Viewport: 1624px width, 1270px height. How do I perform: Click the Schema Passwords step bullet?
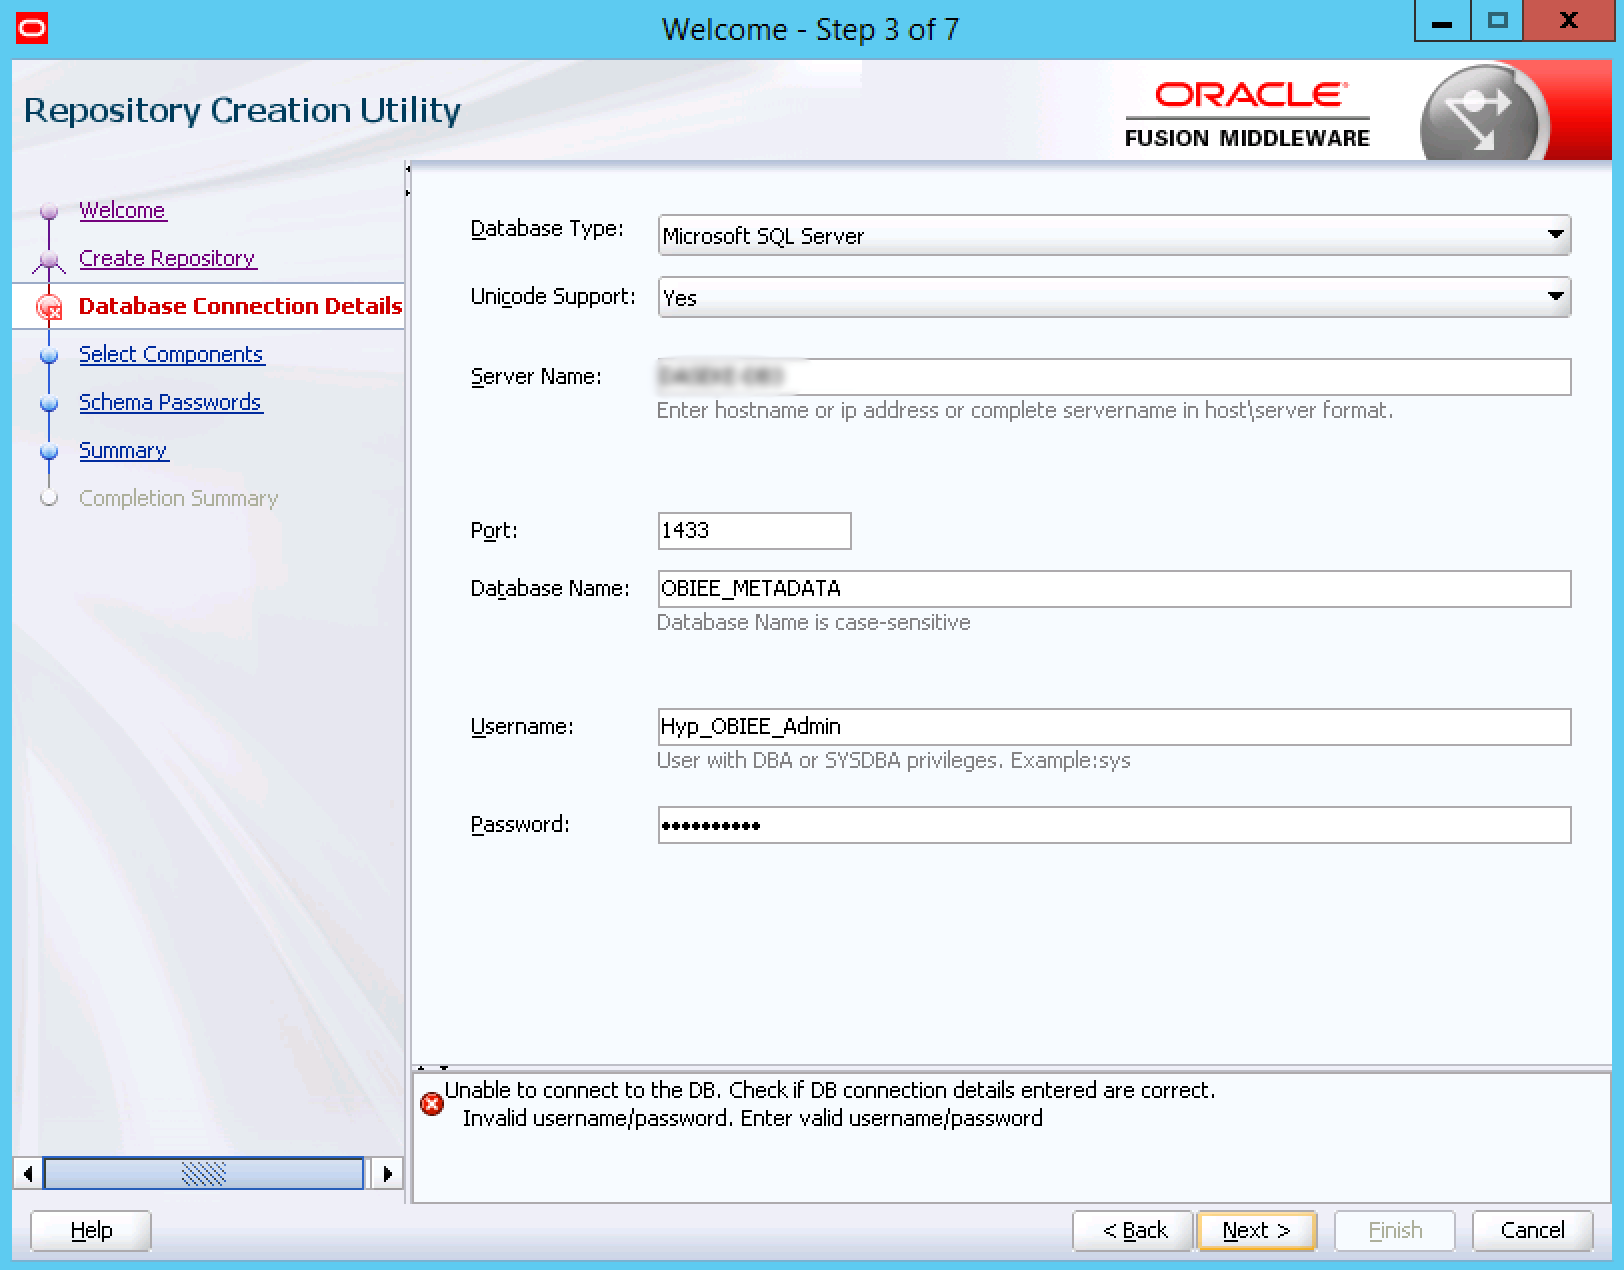[x=48, y=403]
